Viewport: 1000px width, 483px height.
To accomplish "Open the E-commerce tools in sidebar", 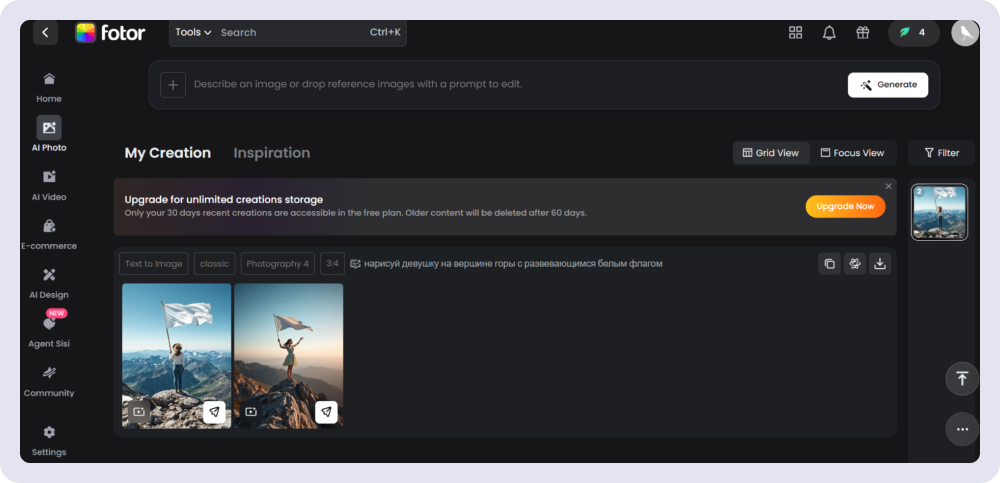I will pos(49,233).
